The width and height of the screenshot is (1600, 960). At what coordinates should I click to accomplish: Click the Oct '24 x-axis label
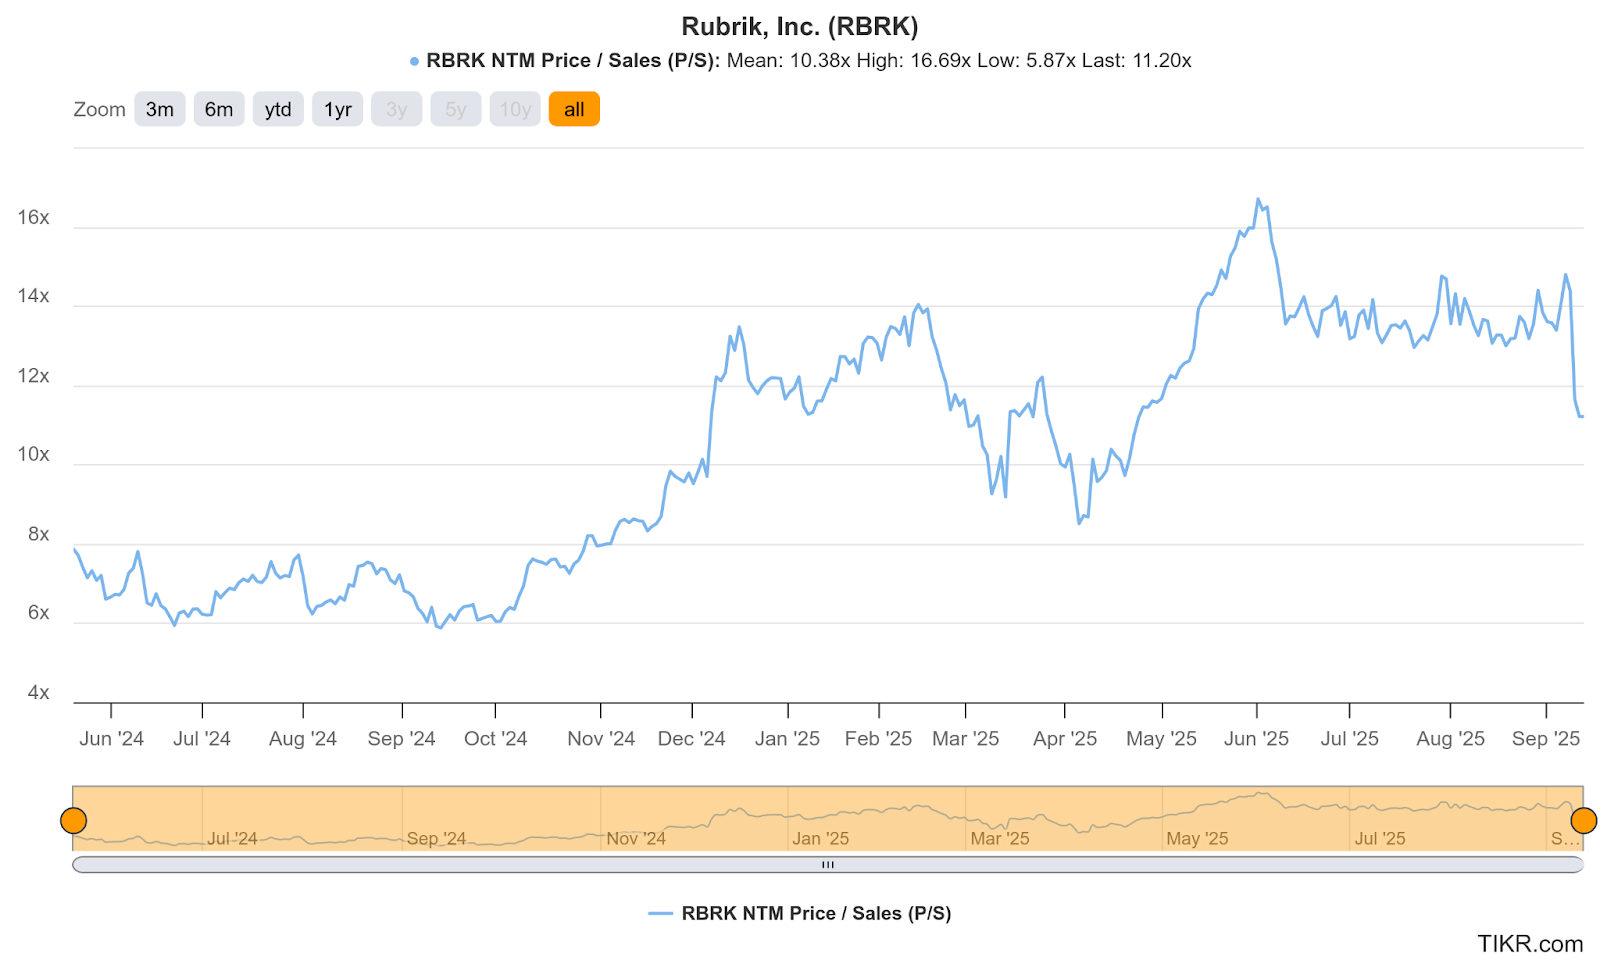point(496,738)
